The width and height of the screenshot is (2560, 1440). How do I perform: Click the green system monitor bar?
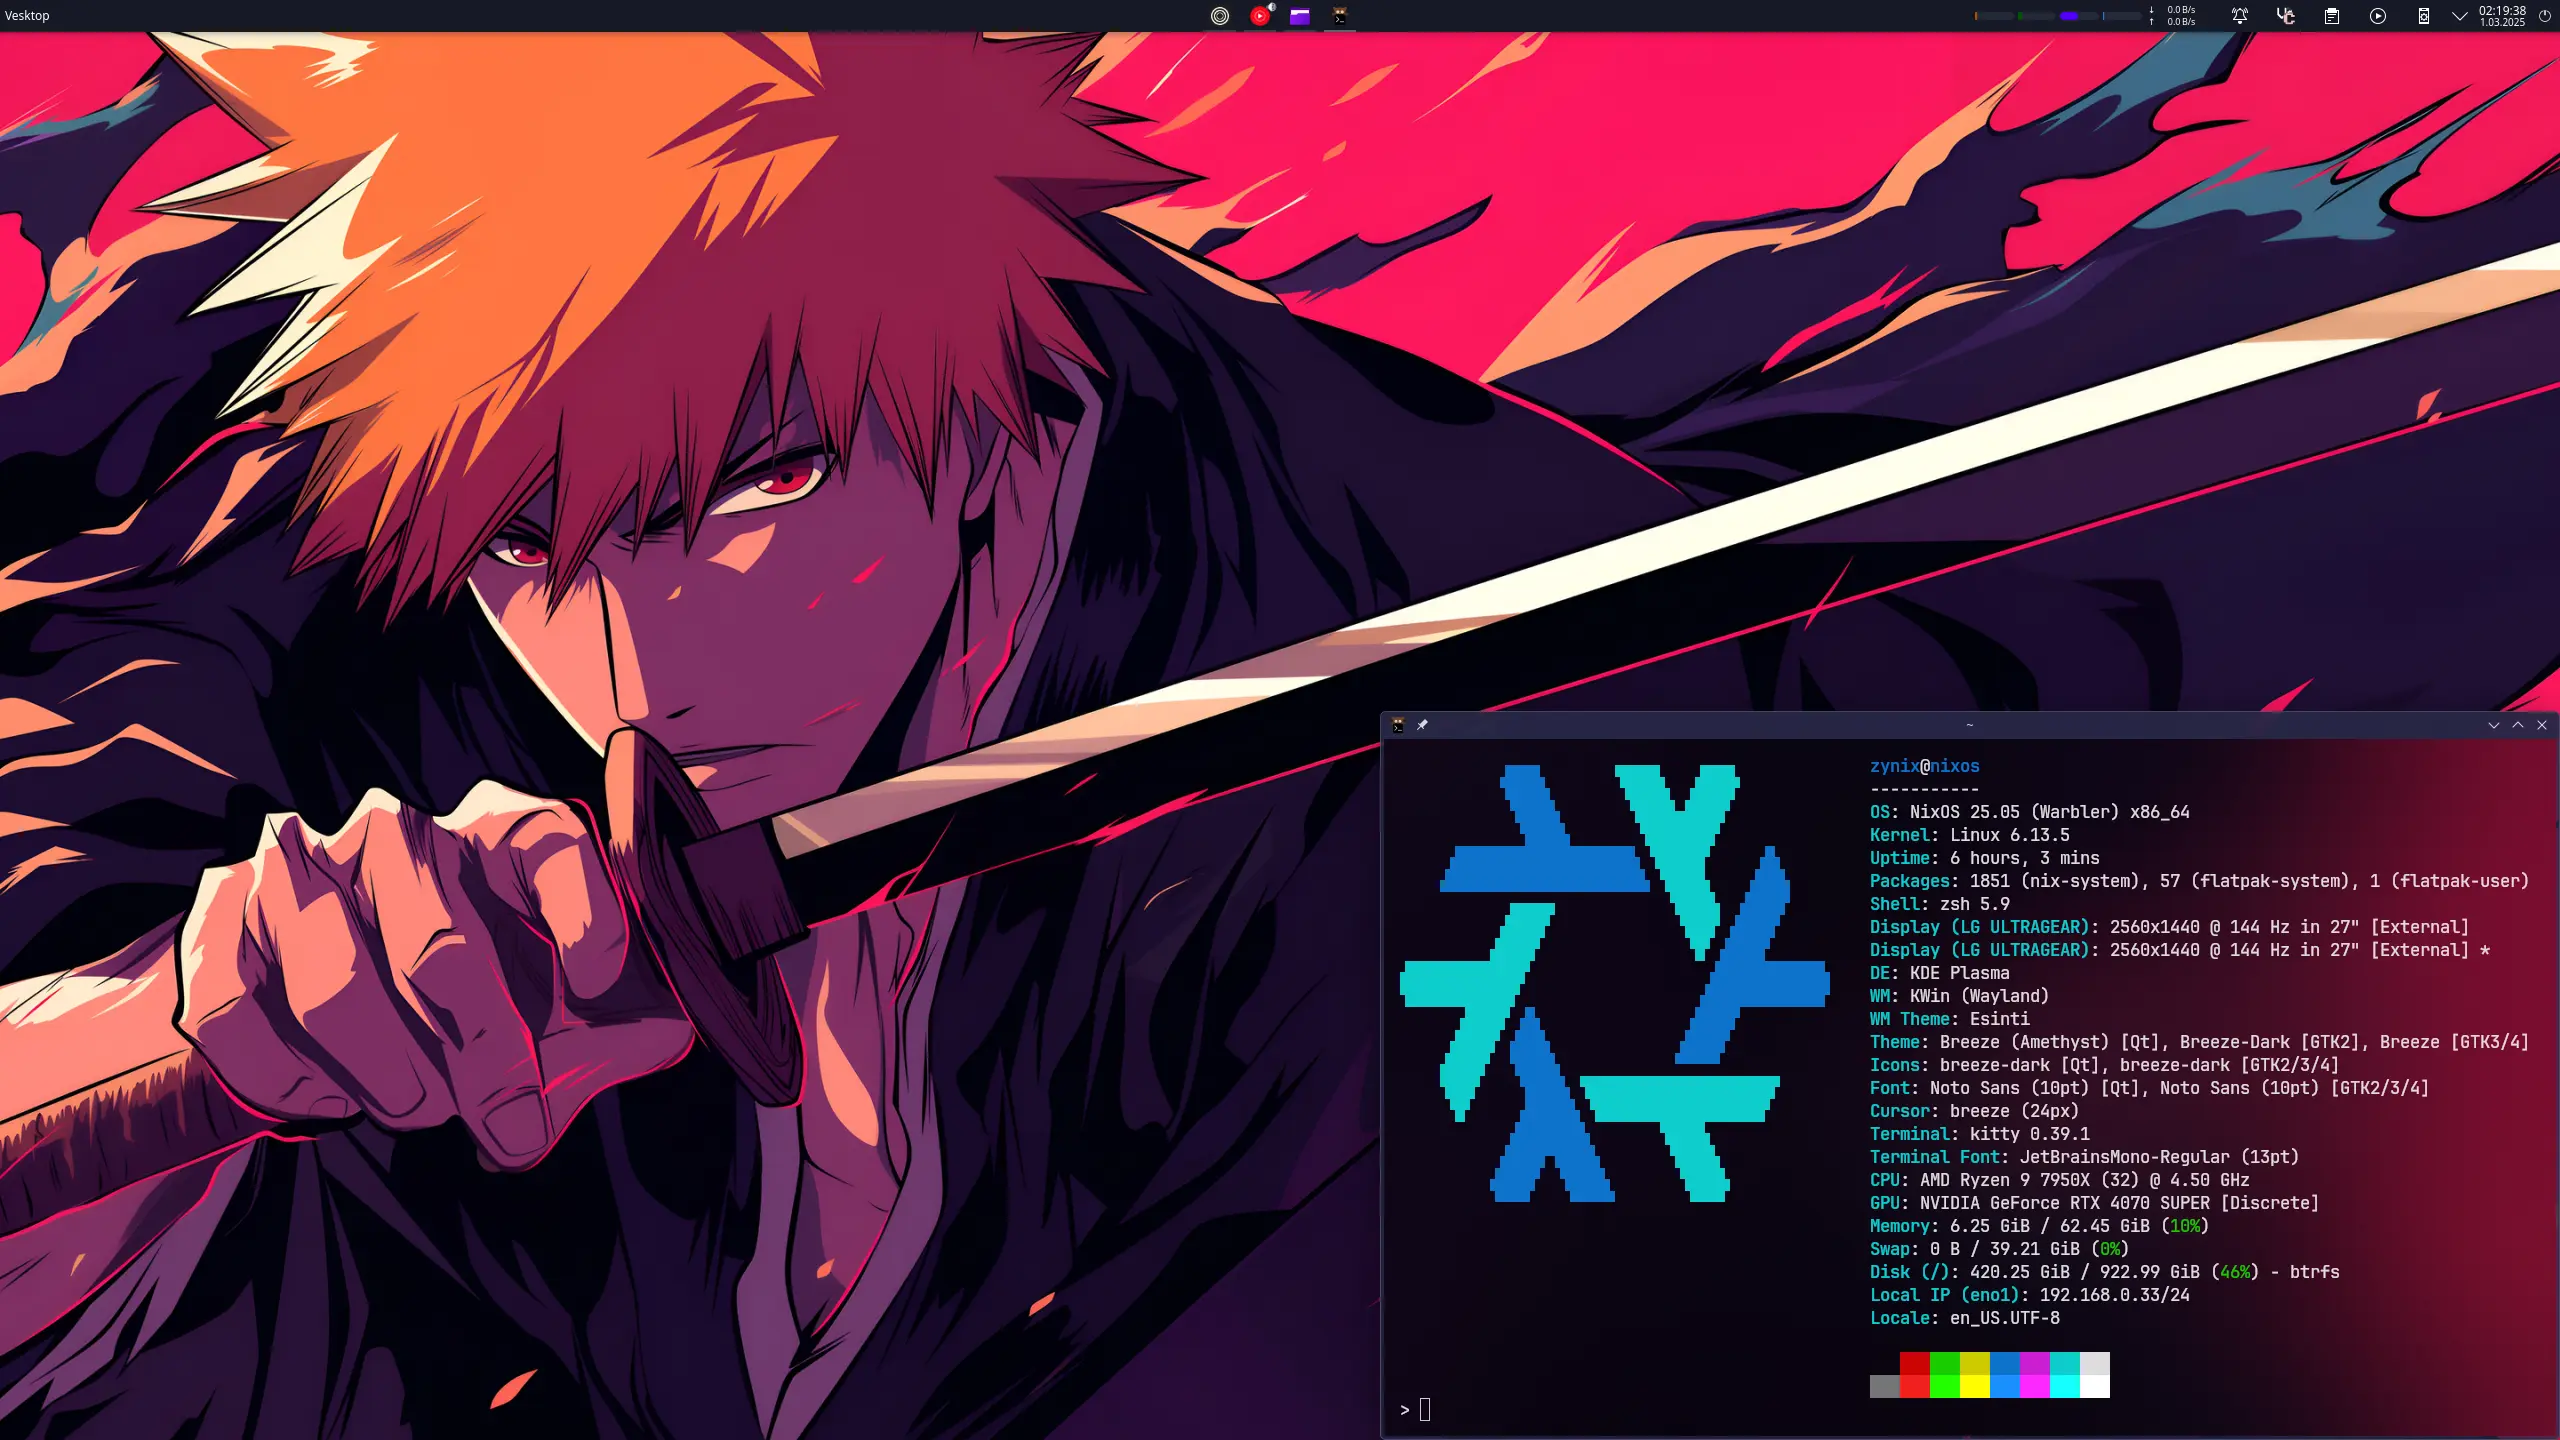point(2037,16)
